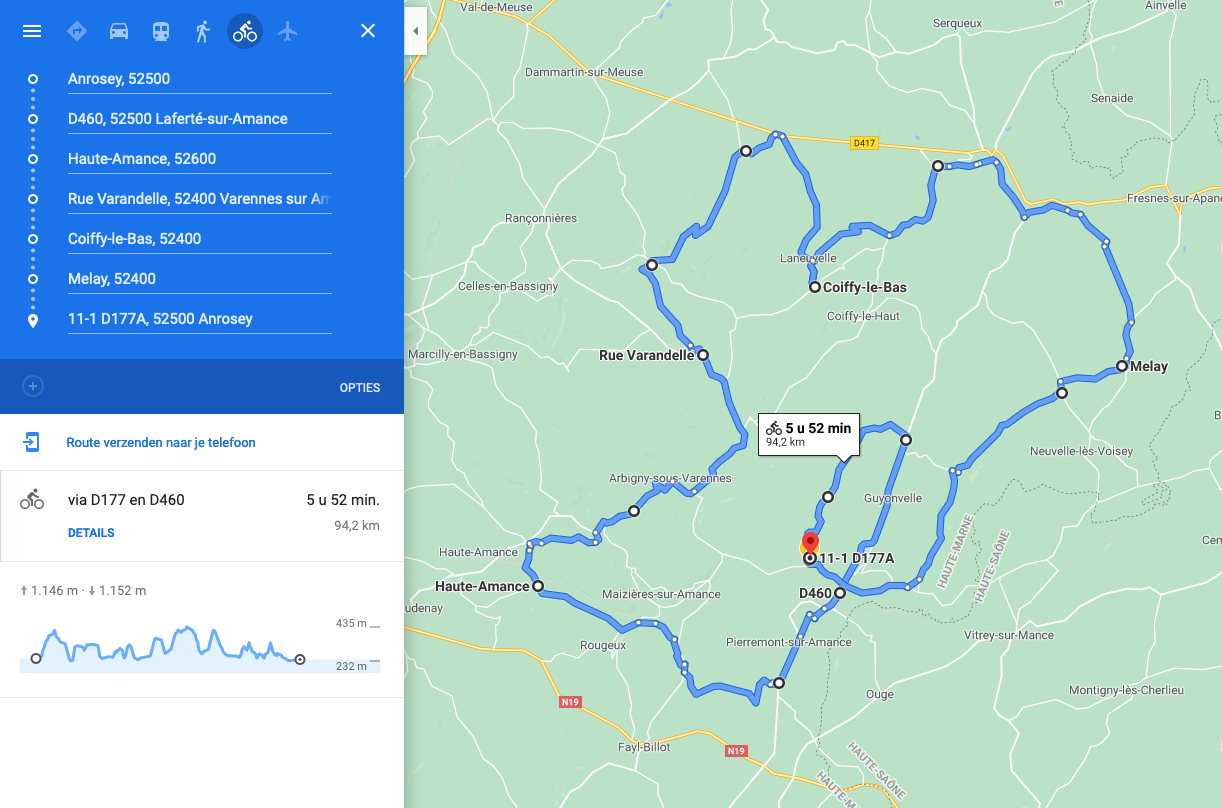Screen dimensions: 1222x808
Task: Open the OPTIES route options
Action: 360,388
